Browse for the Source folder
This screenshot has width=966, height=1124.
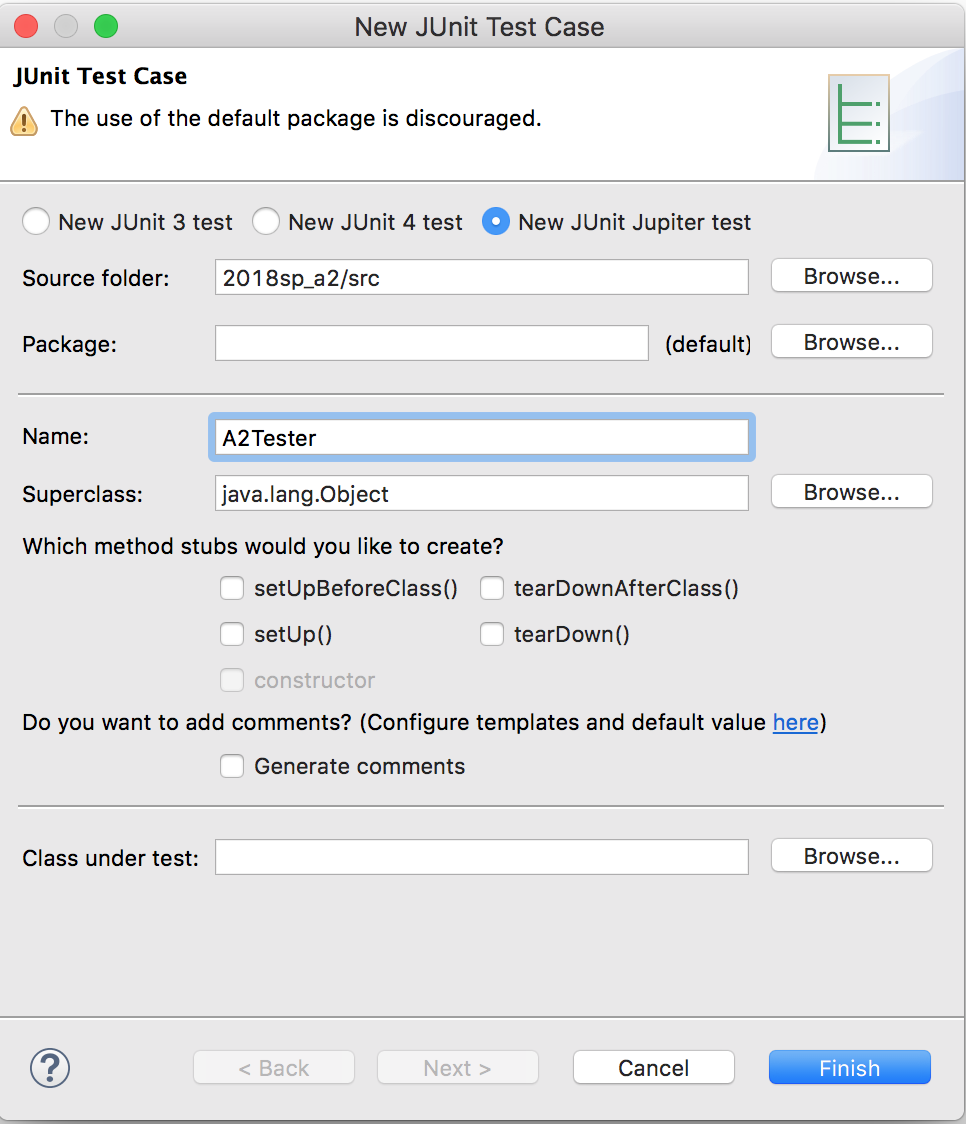(x=851, y=277)
